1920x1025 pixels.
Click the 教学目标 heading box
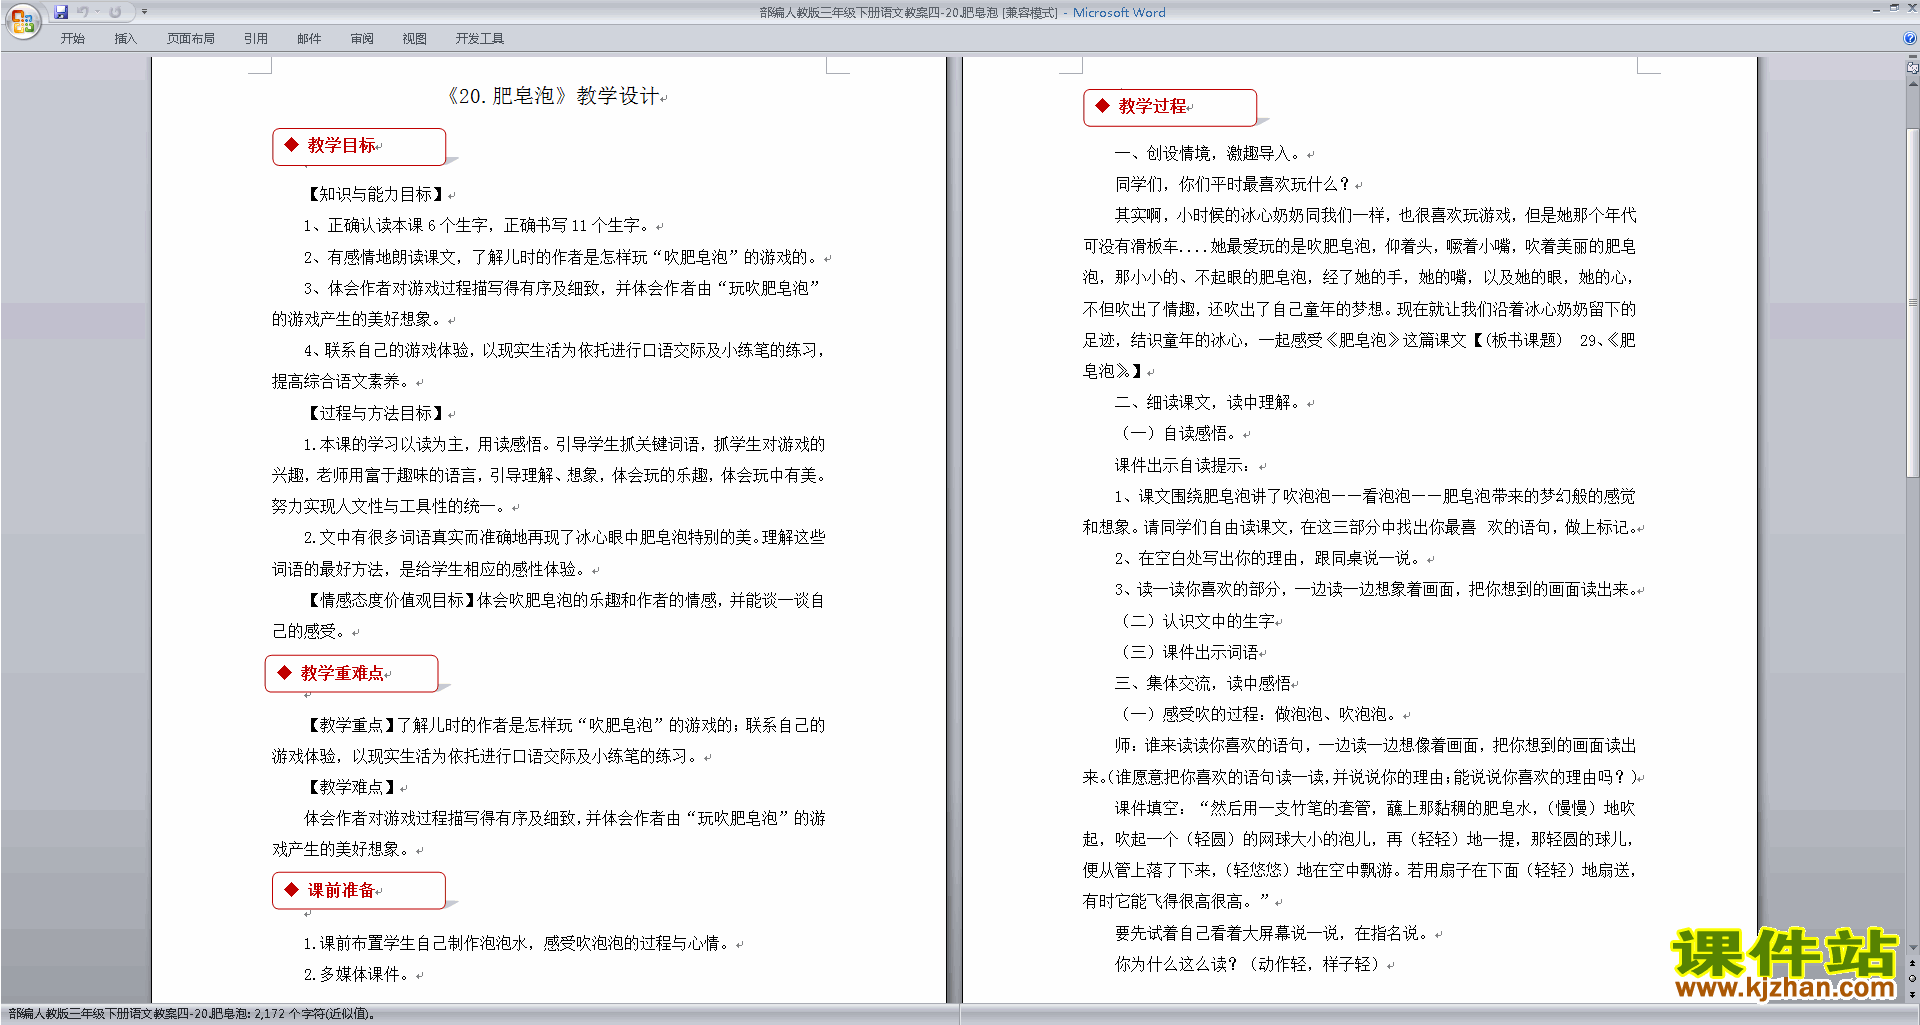pyautogui.click(x=359, y=146)
